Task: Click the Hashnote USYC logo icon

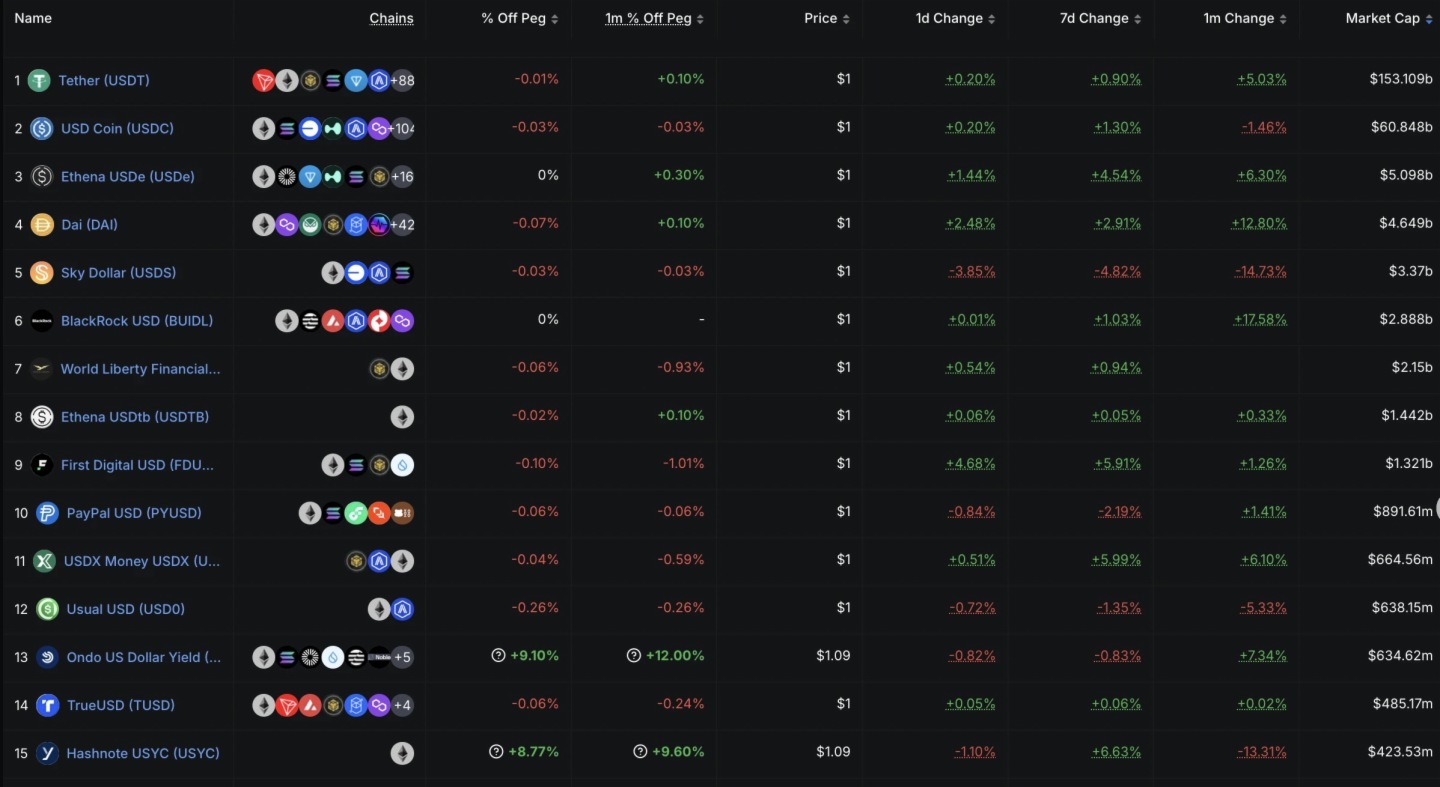Action: click(47, 753)
